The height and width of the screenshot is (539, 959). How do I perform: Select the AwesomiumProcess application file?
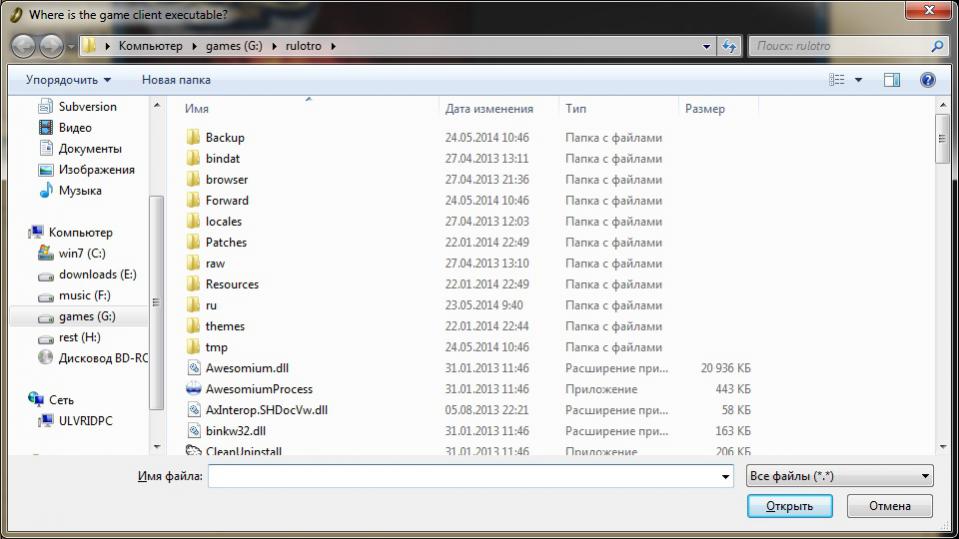[x=258, y=389]
